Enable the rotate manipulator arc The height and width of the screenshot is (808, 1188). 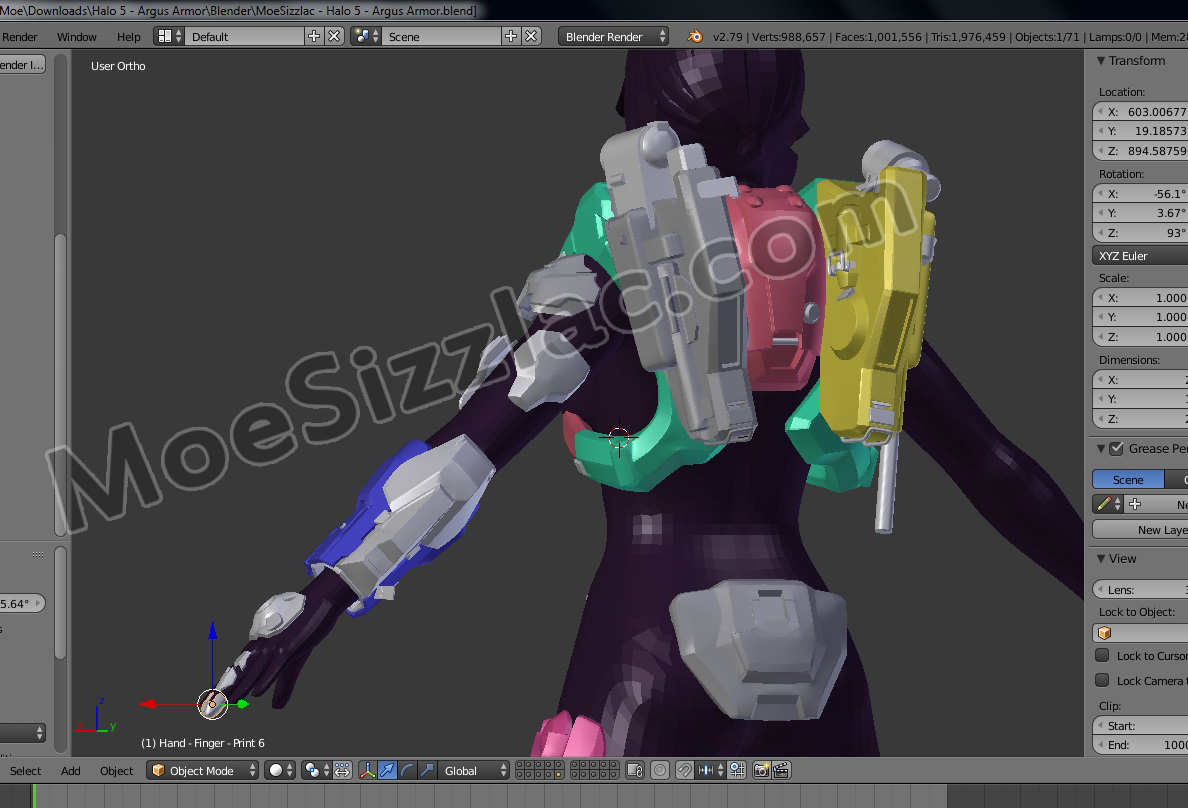pyautogui.click(x=407, y=771)
